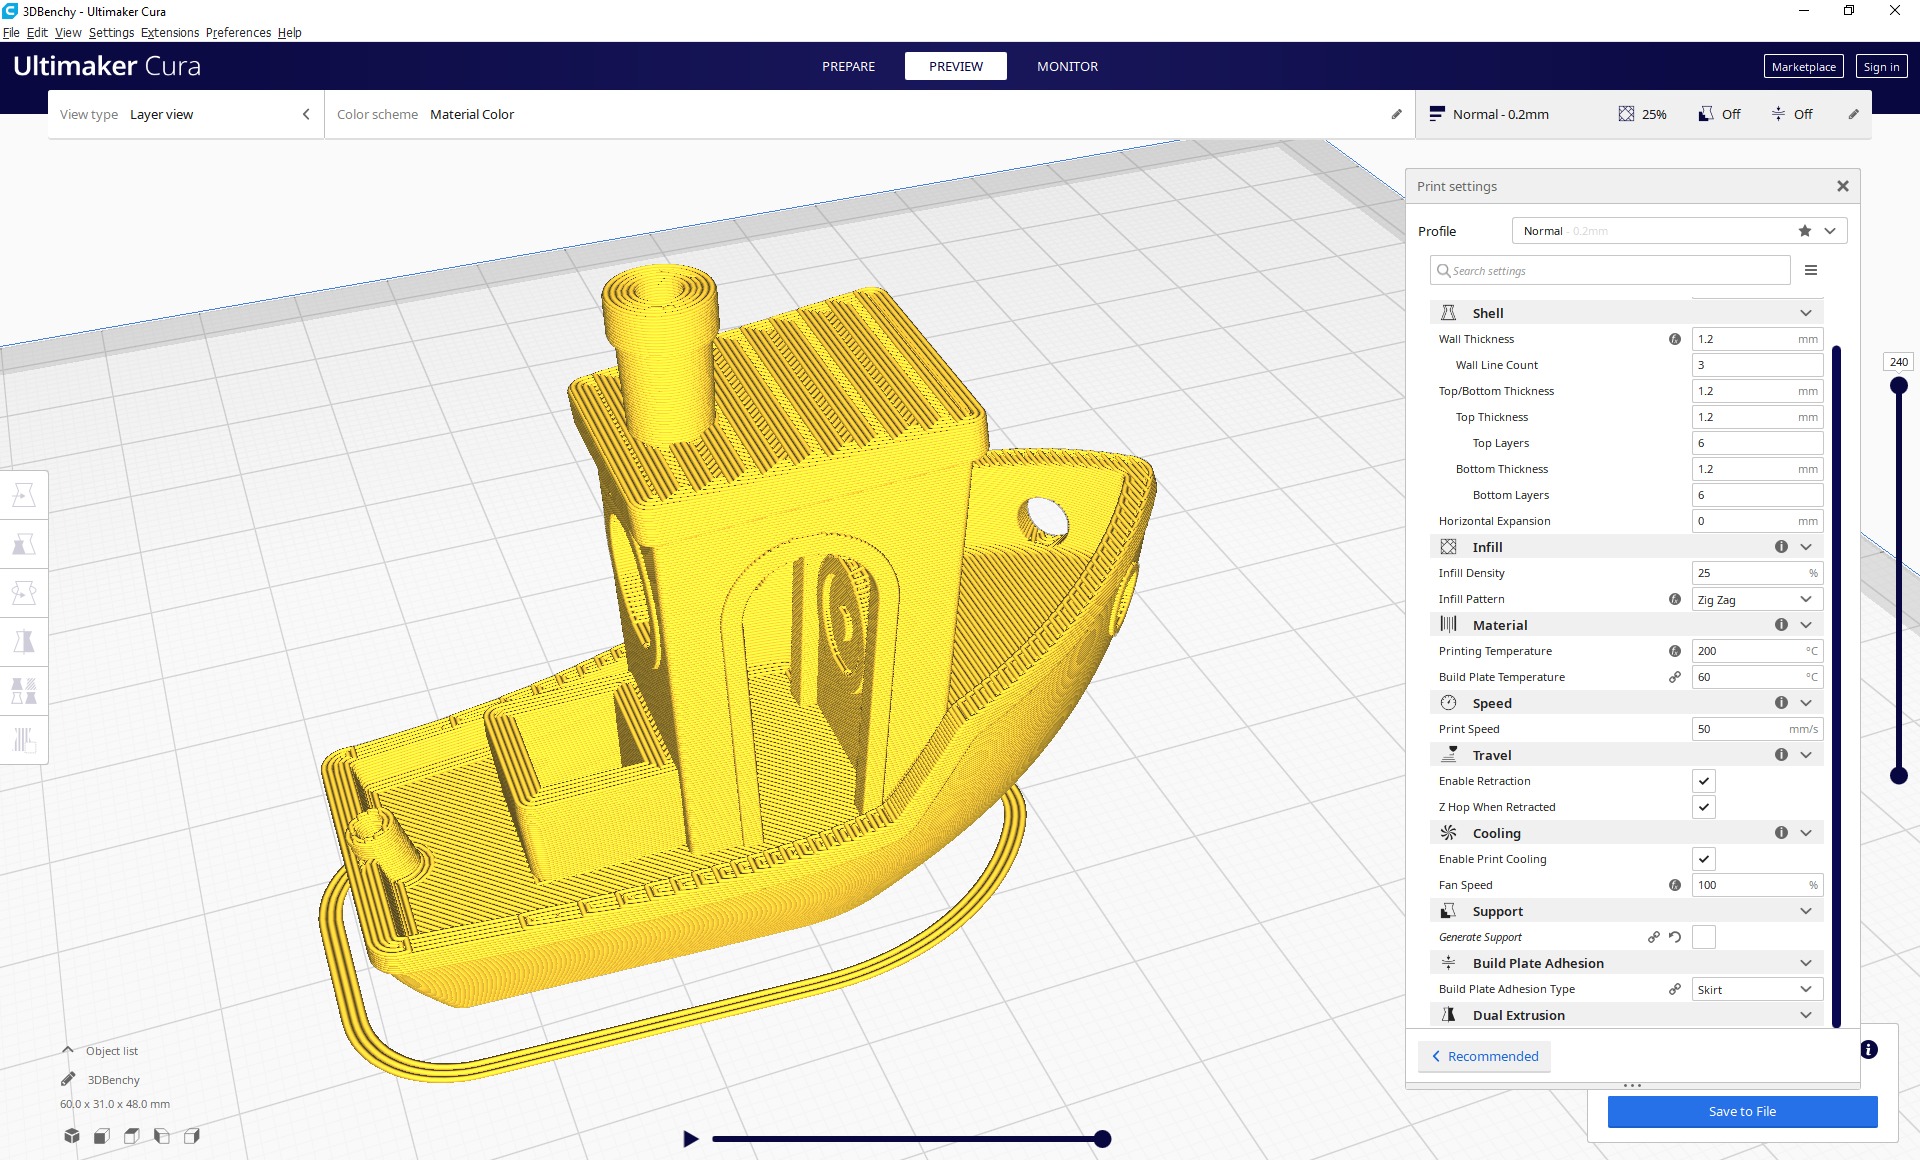This screenshot has height=1160, width=1920.
Task: Toggle Z Hop When Retracted checkbox
Action: tap(1704, 807)
